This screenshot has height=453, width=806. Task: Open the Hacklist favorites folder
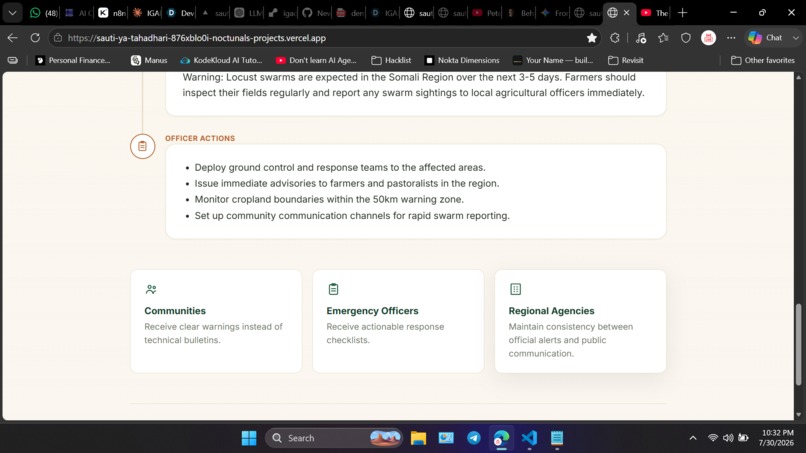(391, 60)
